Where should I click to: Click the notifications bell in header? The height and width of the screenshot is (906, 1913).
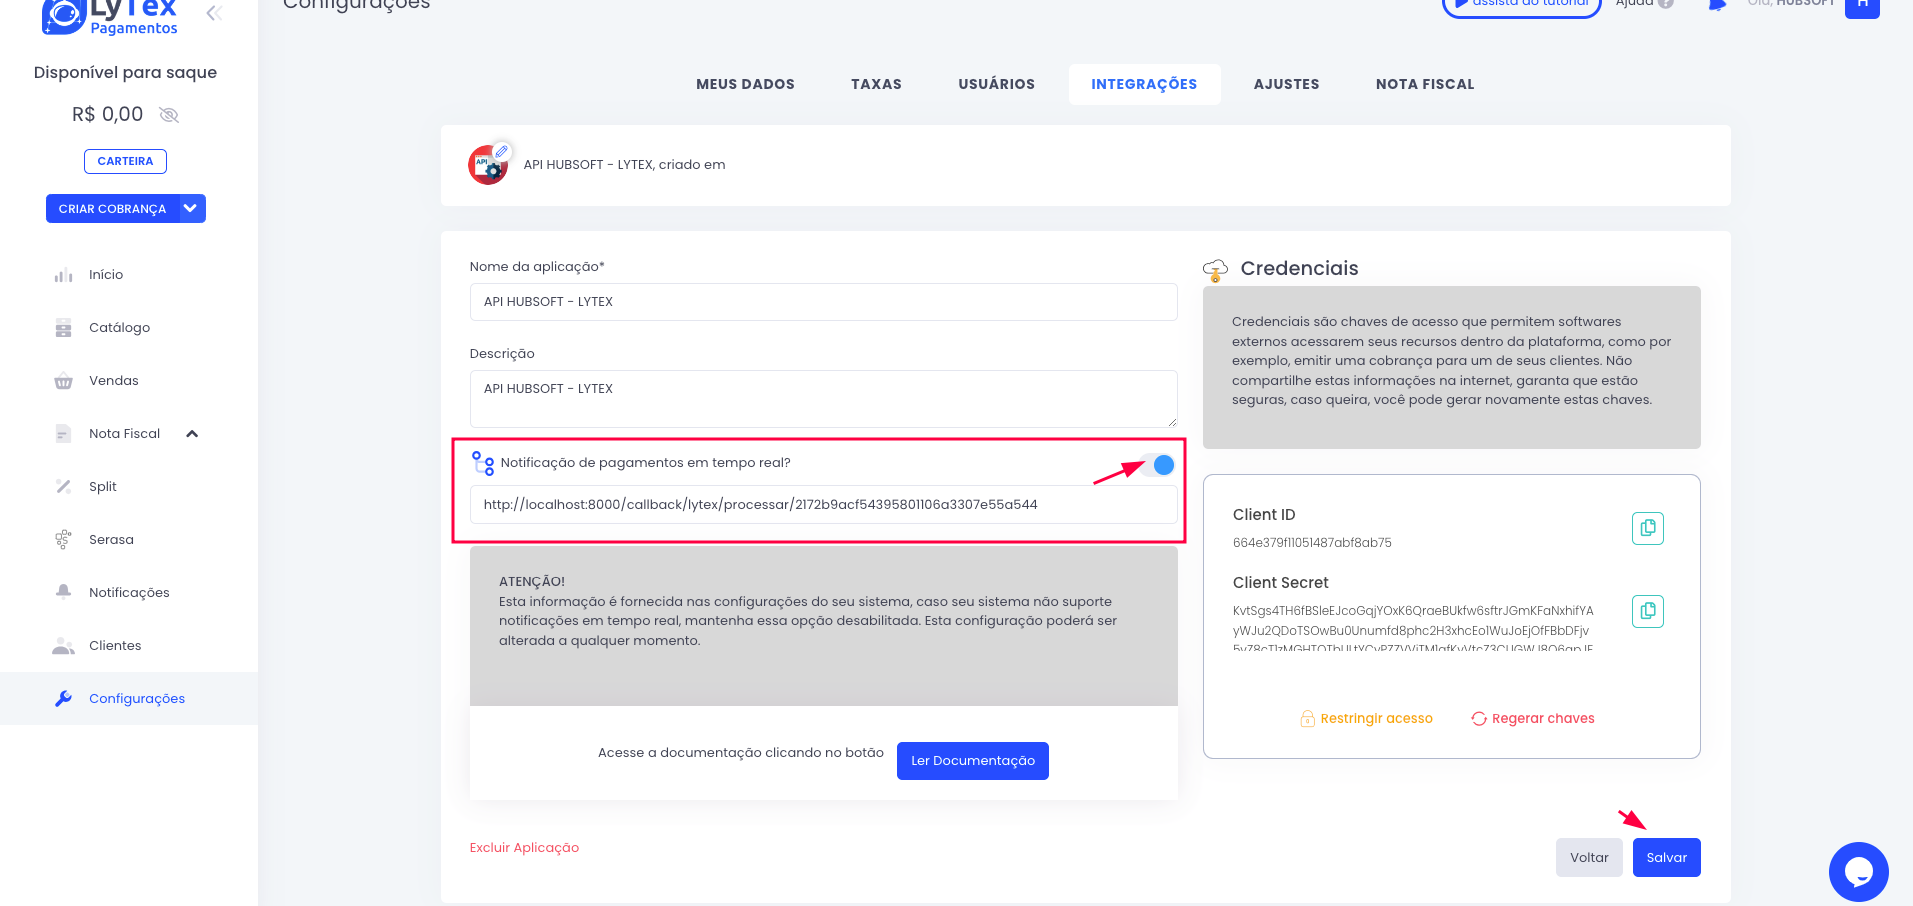1717,5
